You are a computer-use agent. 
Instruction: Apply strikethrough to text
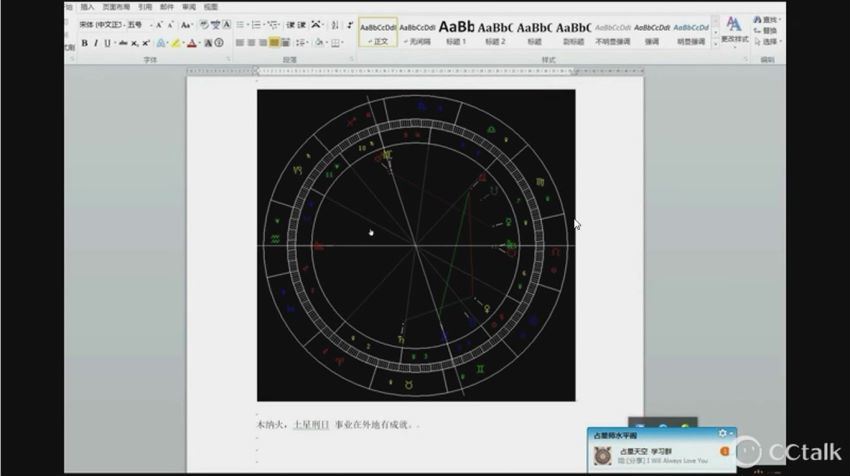[122, 43]
